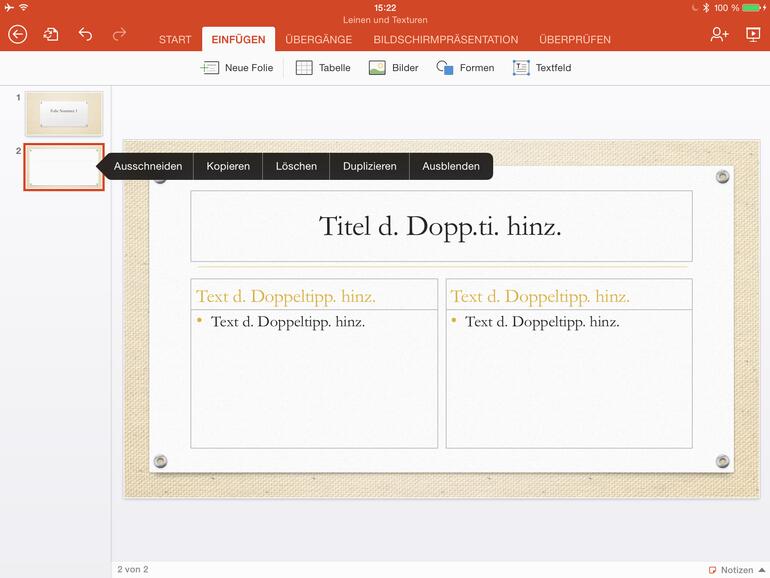Choose Ausschneiden in the context menu
This screenshot has width=770, height=578.
click(x=148, y=166)
